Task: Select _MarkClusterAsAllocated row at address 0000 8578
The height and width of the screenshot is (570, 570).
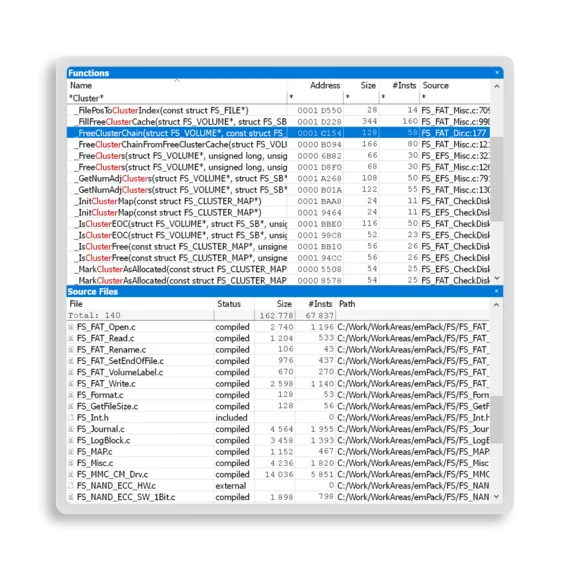Action: [x=278, y=280]
